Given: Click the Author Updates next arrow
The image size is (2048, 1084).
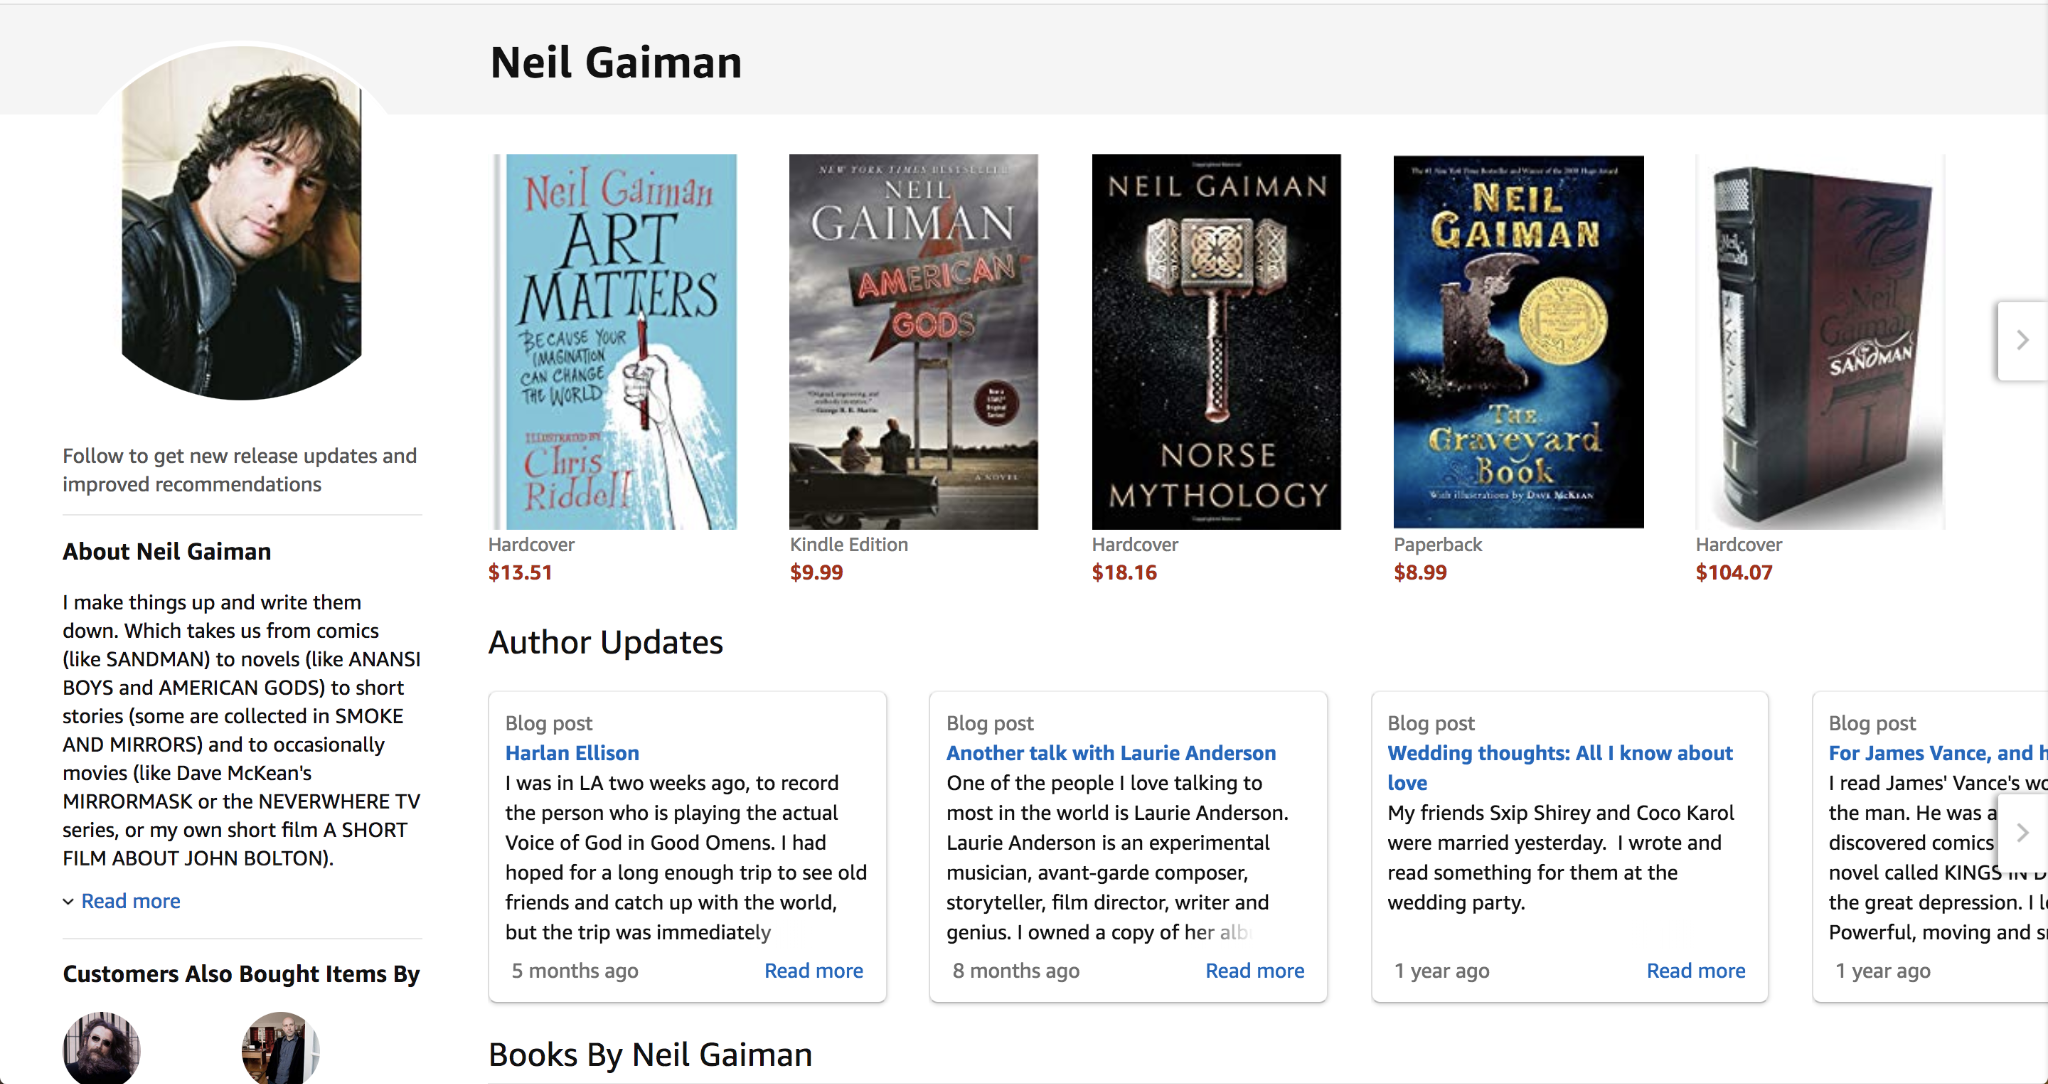Looking at the screenshot, I should [2021, 832].
